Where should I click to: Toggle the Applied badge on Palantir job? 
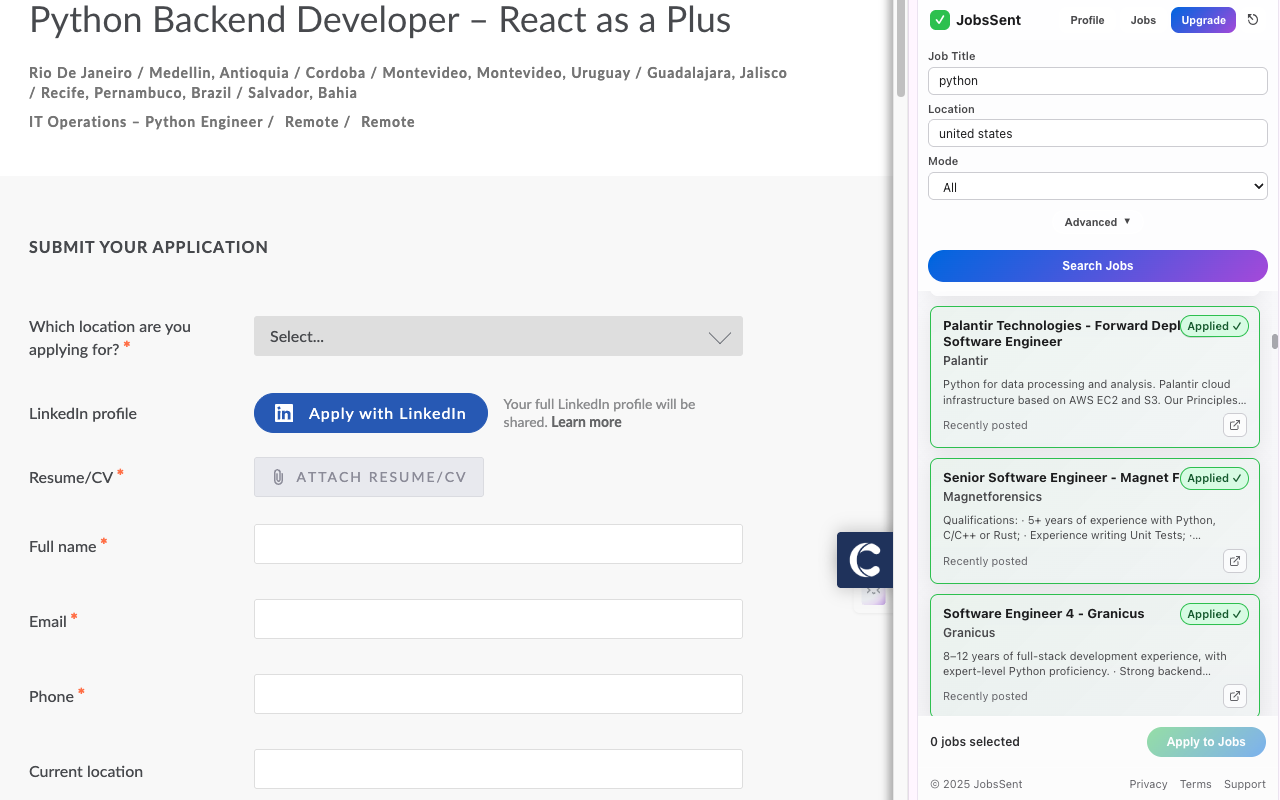click(x=1214, y=326)
